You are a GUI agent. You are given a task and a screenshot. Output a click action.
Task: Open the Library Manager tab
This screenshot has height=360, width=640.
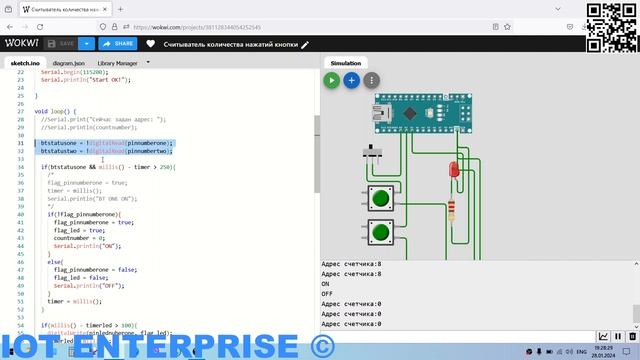(x=118, y=63)
